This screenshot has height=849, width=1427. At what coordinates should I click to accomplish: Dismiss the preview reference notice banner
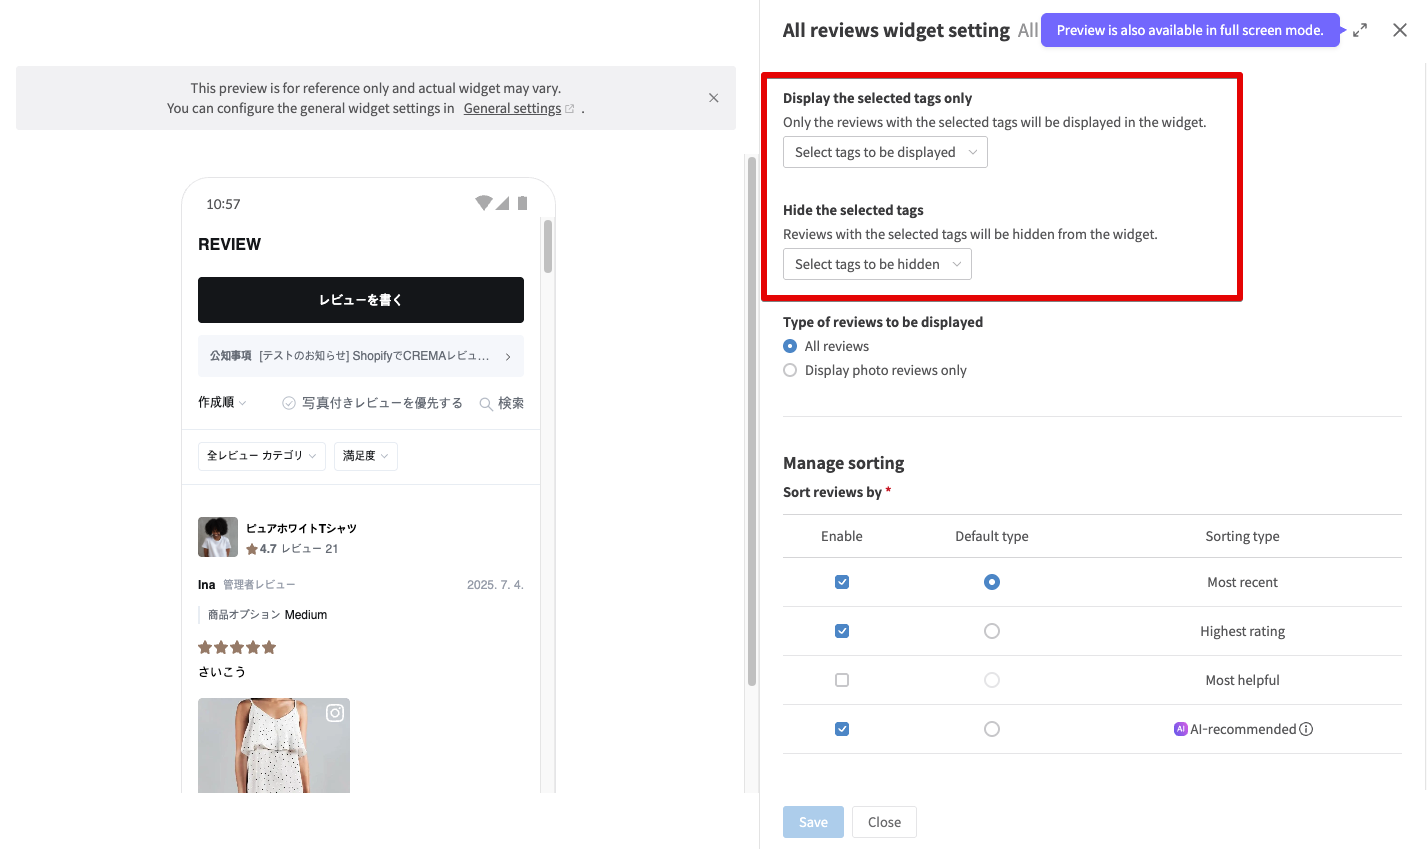[713, 98]
